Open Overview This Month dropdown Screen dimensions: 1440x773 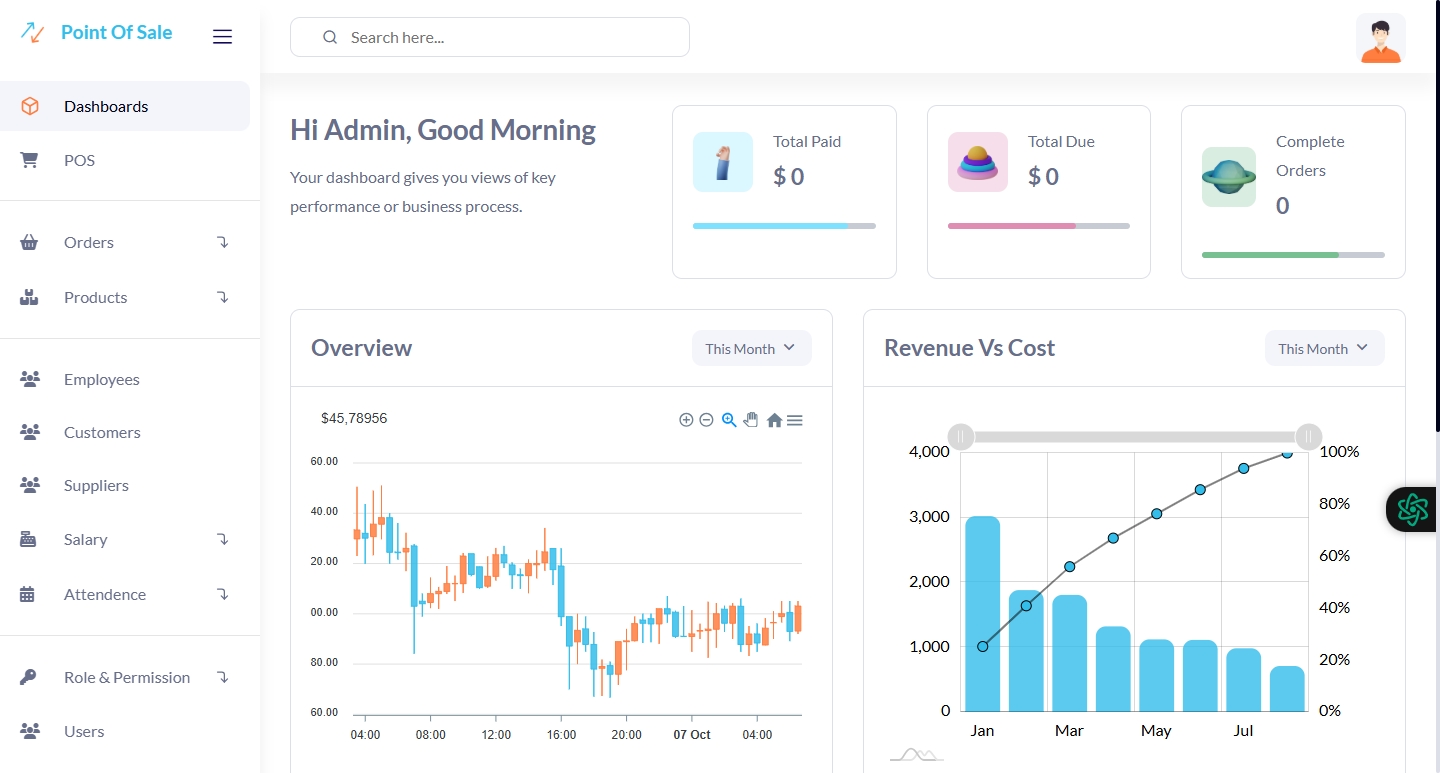point(751,348)
